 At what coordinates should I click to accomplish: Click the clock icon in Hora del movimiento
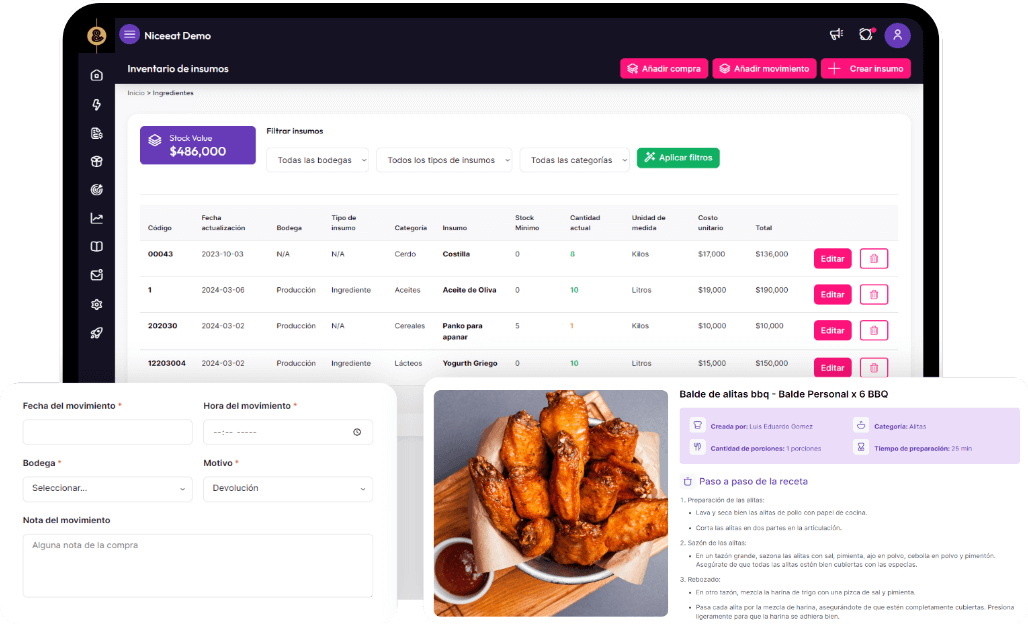(x=356, y=432)
